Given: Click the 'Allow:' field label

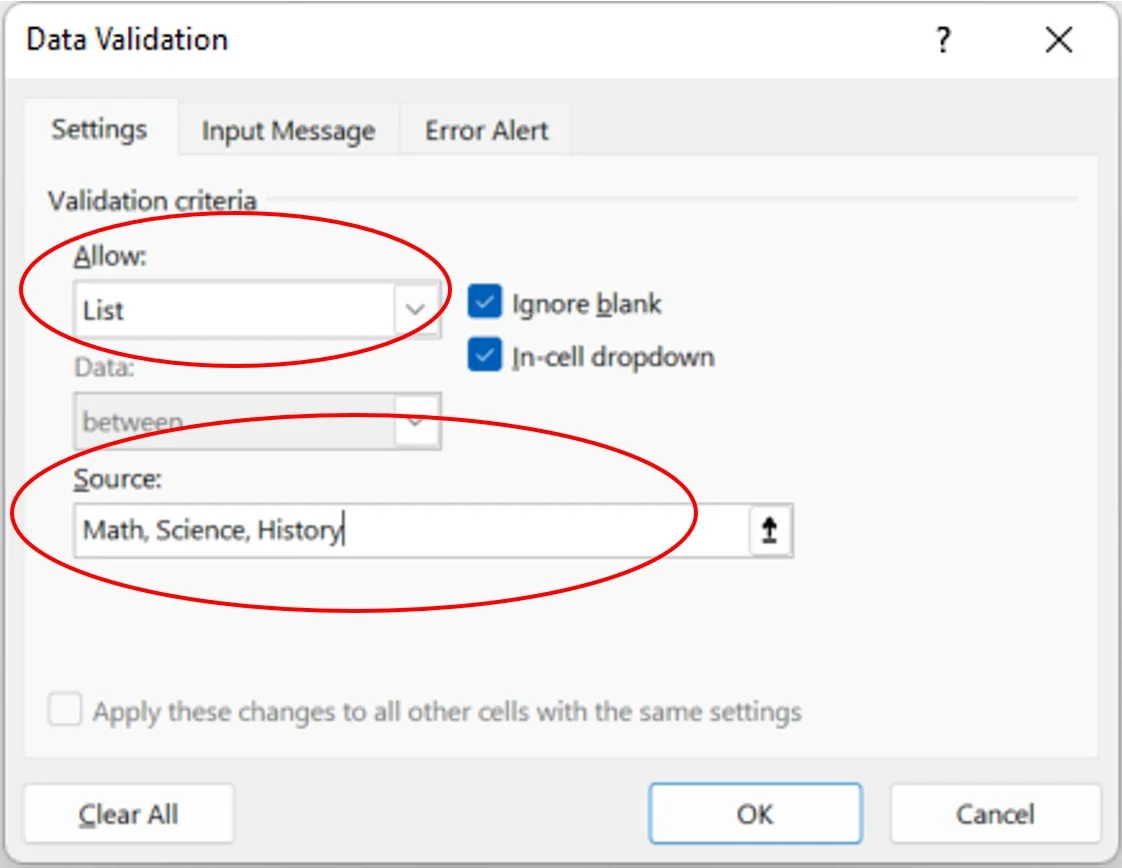Looking at the screenshot, I should tap(110, 257).
